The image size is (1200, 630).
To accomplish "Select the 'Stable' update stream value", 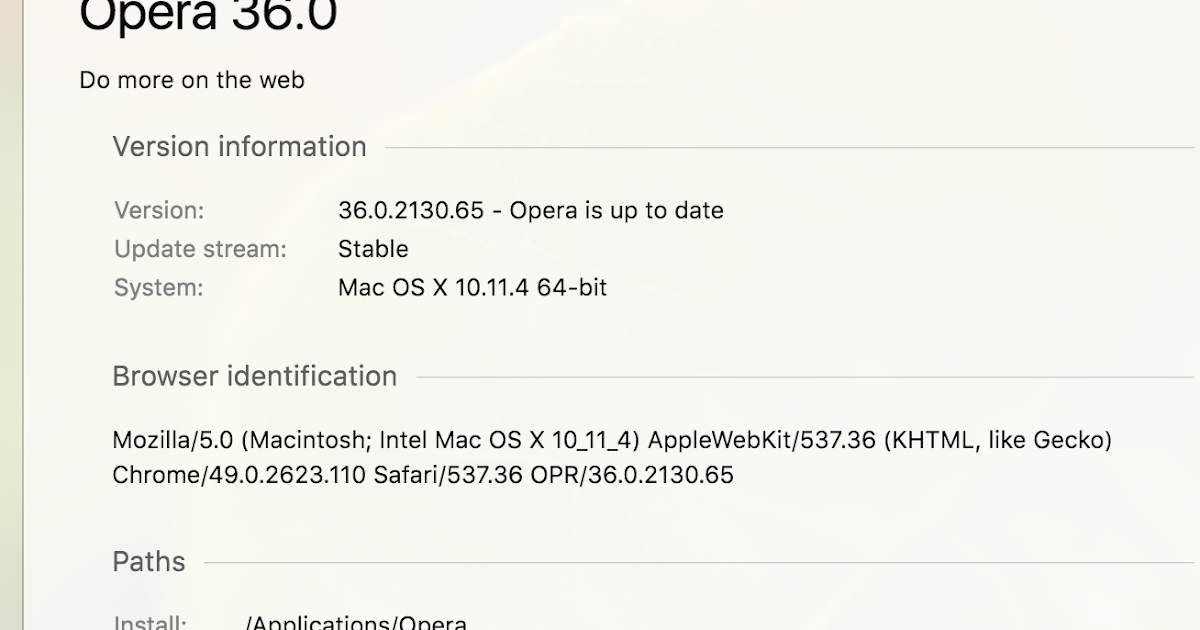I will pos(373,249).
